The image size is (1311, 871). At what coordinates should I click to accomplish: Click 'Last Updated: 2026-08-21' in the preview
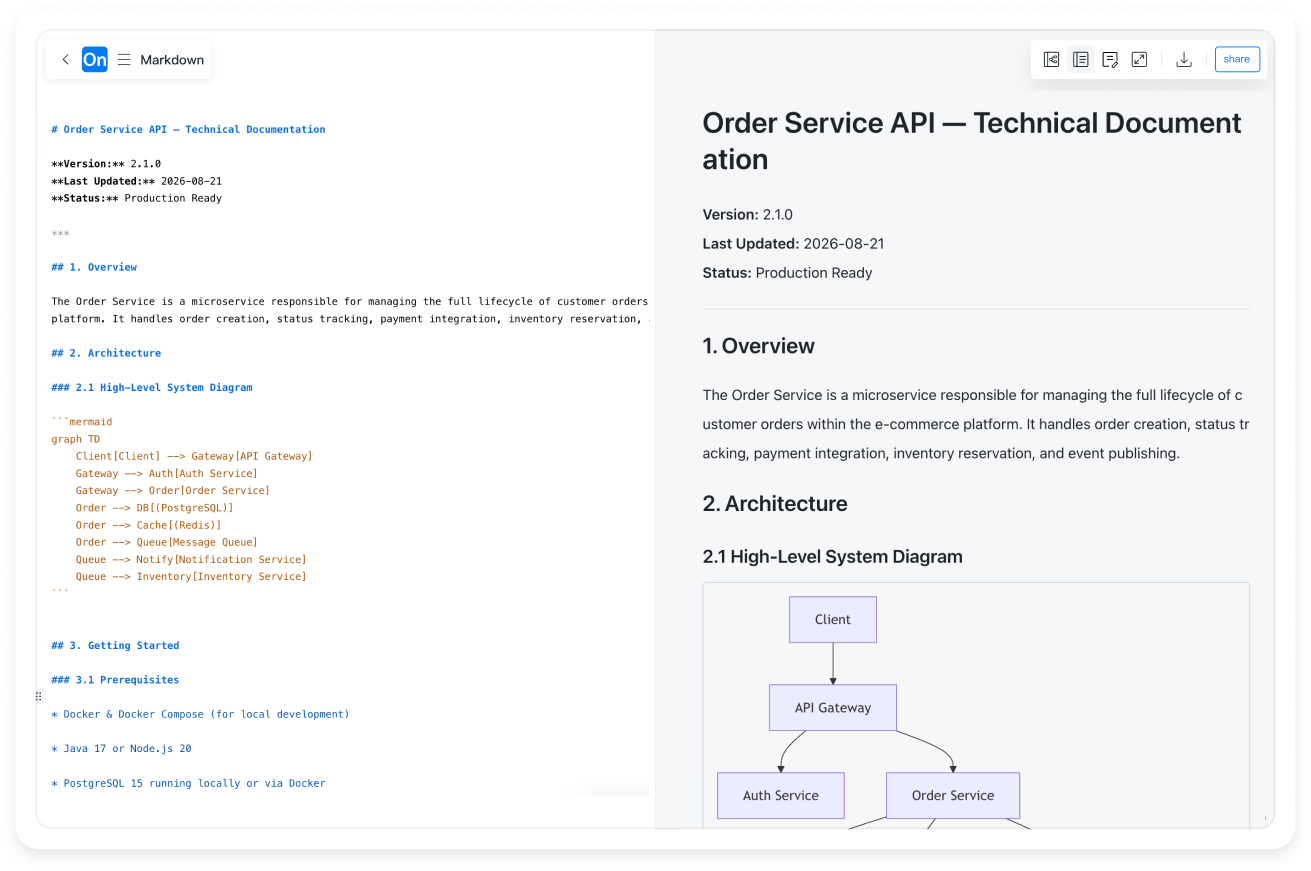(793, 244)
